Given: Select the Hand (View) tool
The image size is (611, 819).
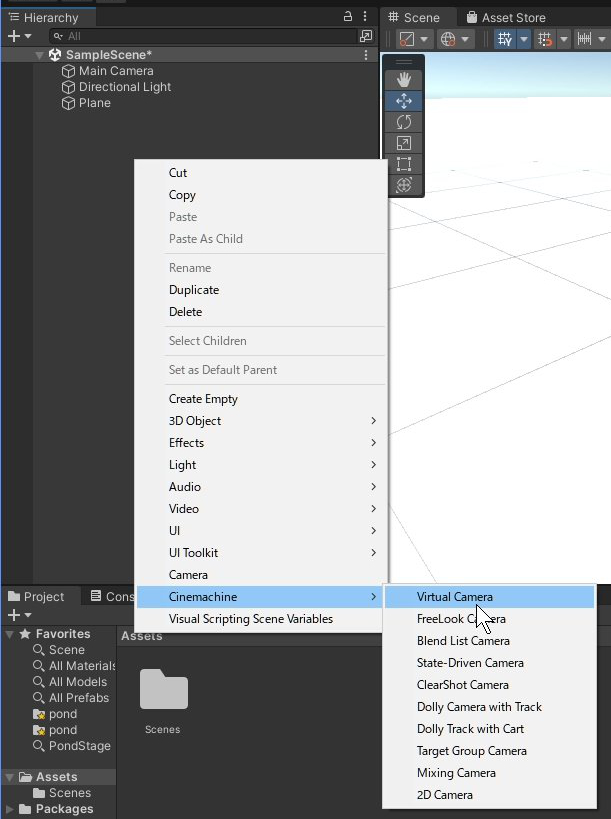Looking at the screenshot, I should [x=404, y=80].
